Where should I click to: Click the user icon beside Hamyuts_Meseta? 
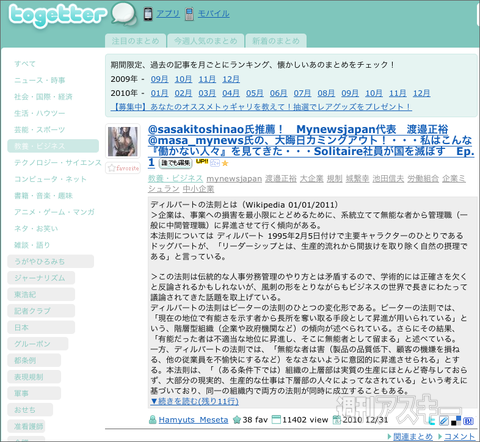click(153, 419)
